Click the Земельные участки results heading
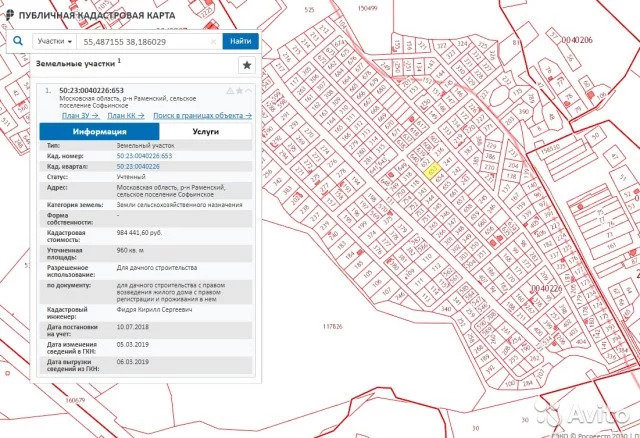The height and width of the screenshot is (438, 640). point(76,64)
